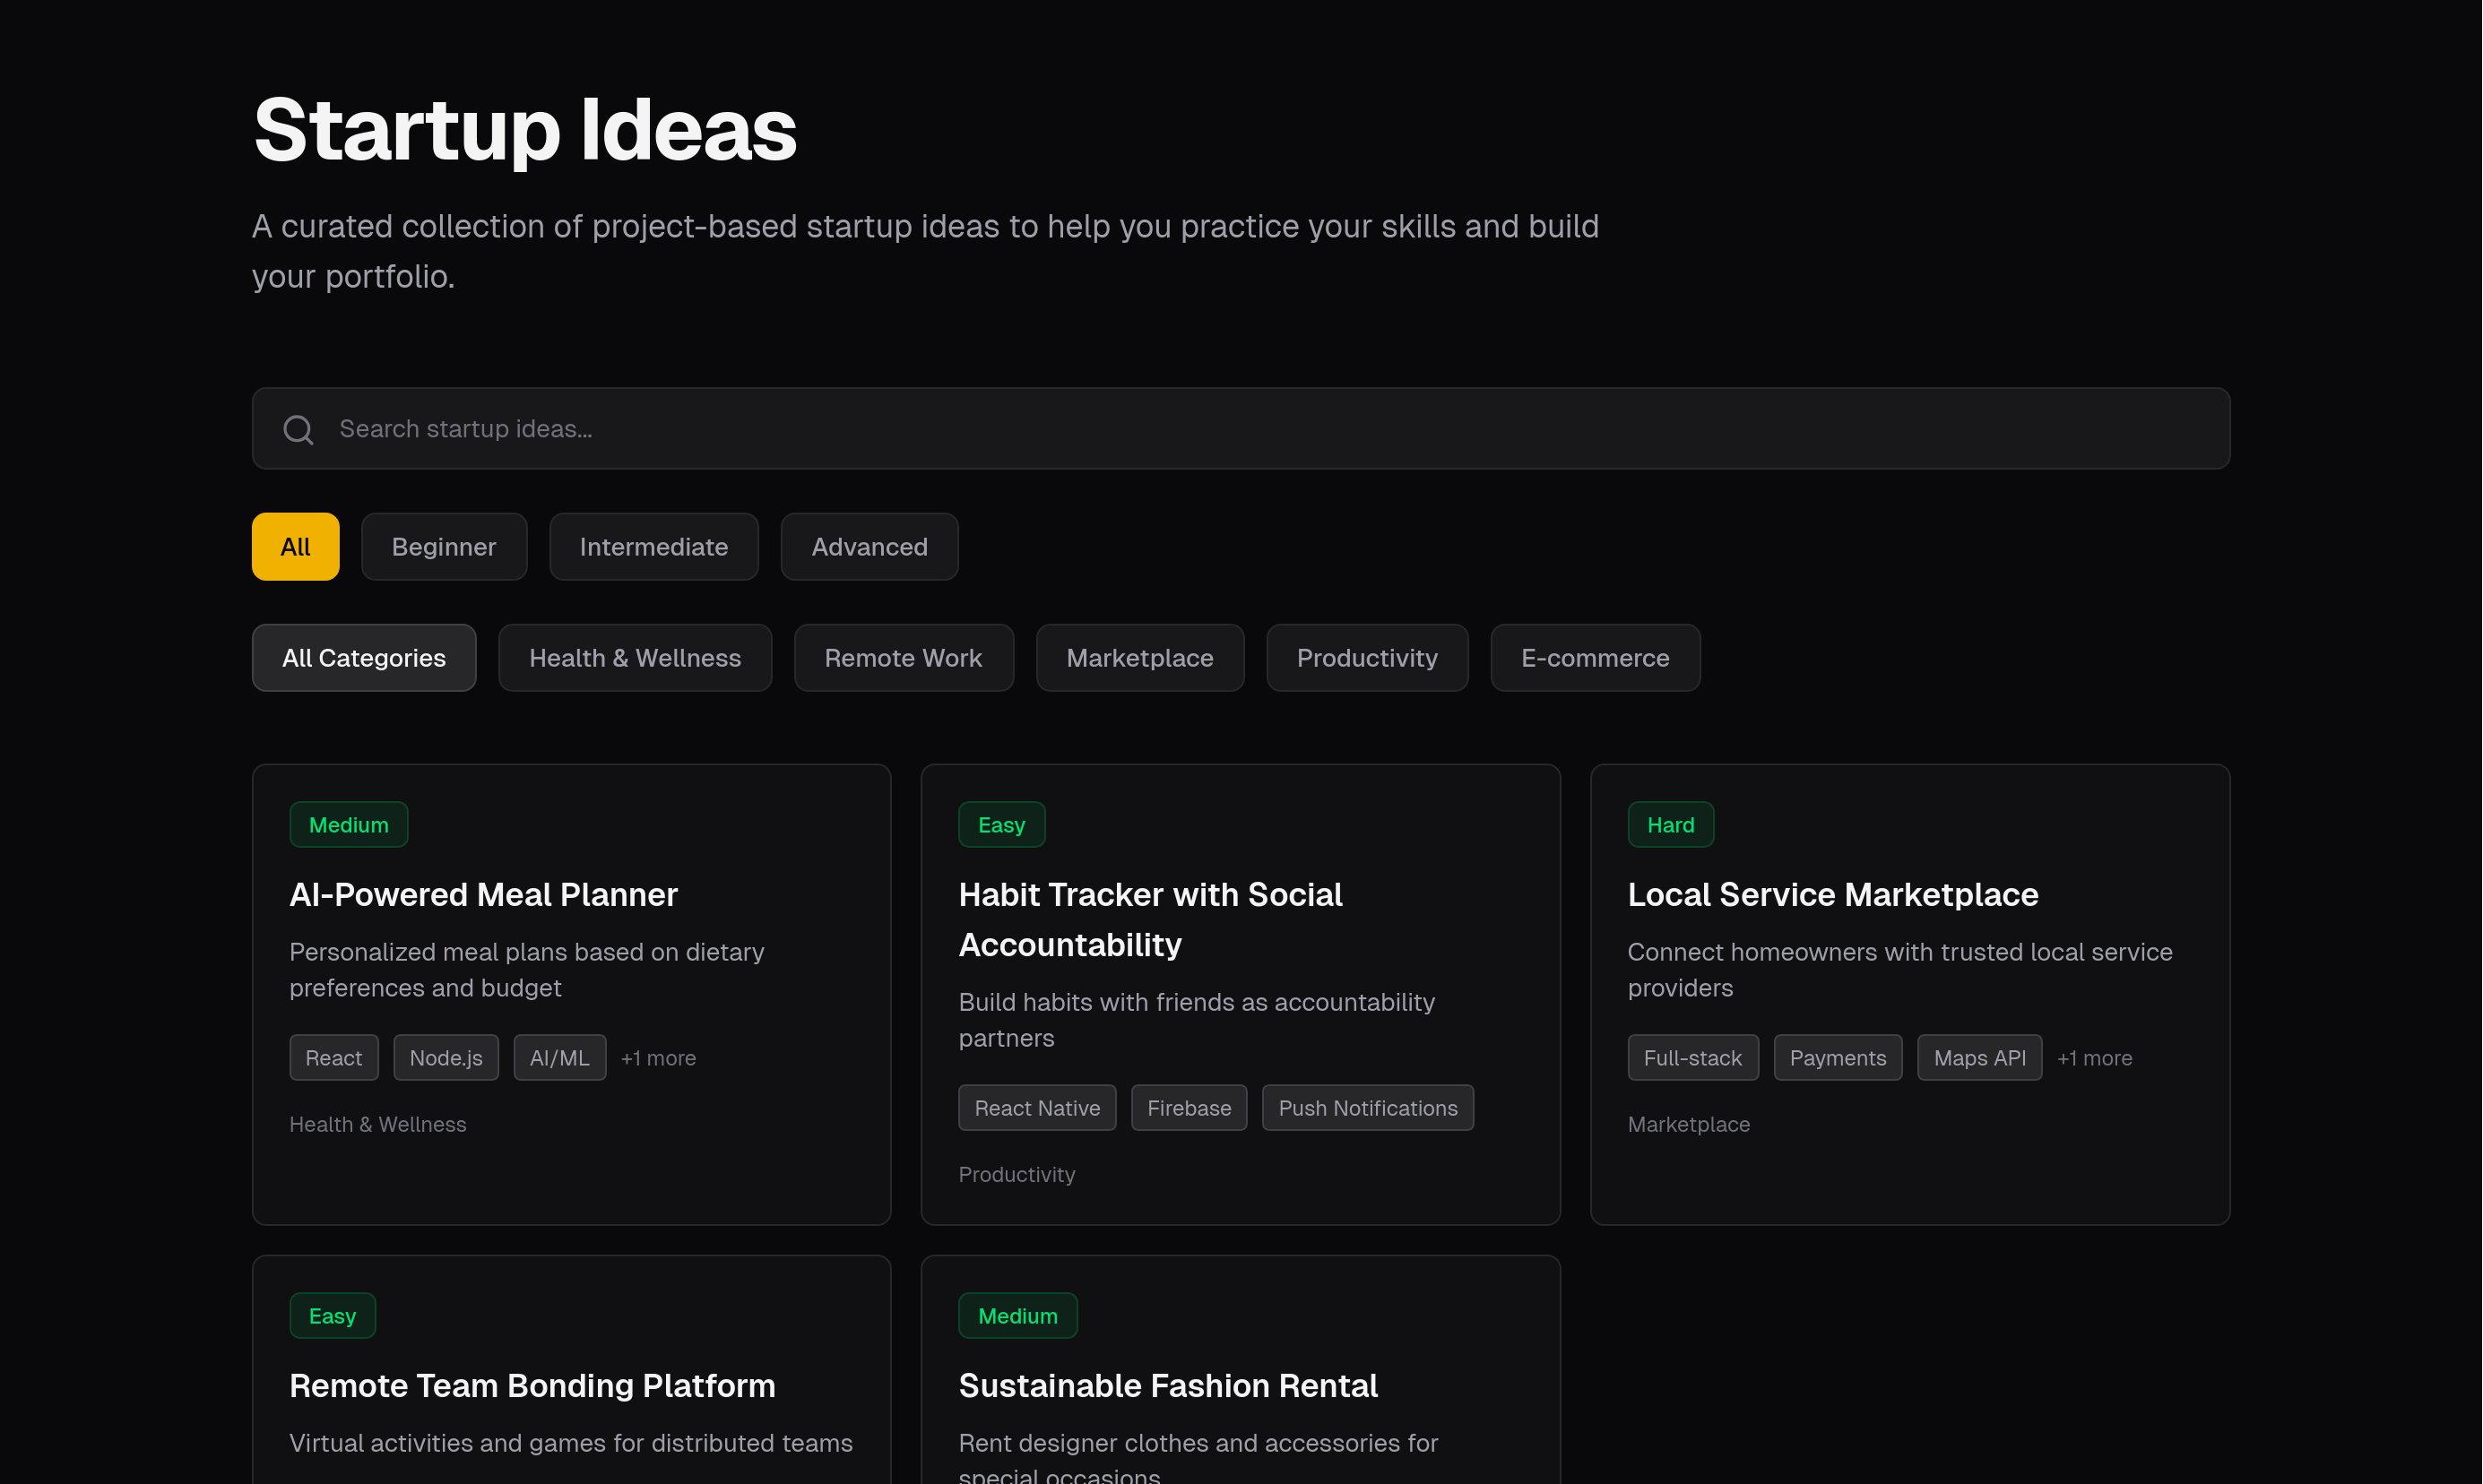Filter ideas by Marketplace category
The height and width of the screenshot is (1484, 2483).
(x=1139, y=658)
